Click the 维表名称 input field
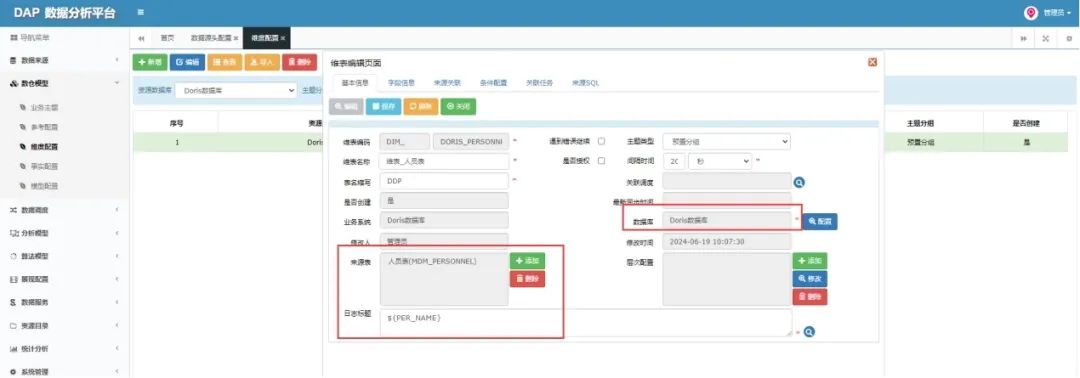This screenshot has height=378, width=1080. coord(444,161)
